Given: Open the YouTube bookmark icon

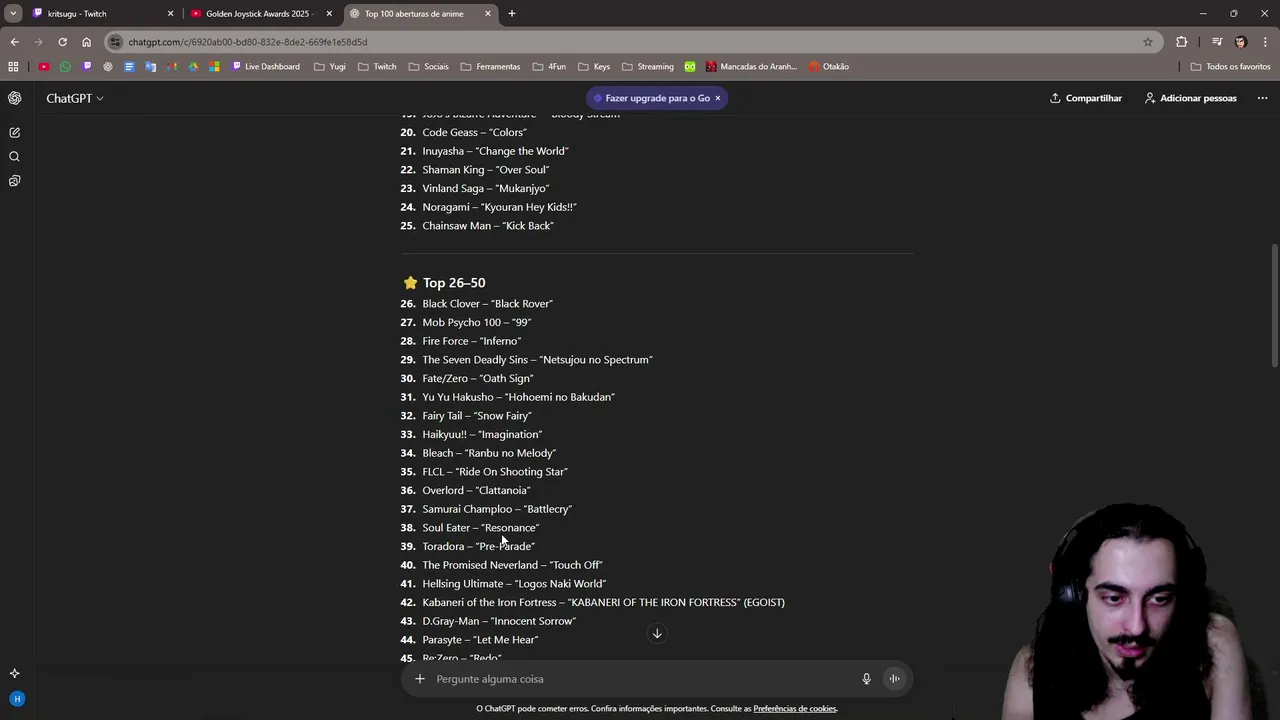Looking at the screenshot, I should point(44,67).
